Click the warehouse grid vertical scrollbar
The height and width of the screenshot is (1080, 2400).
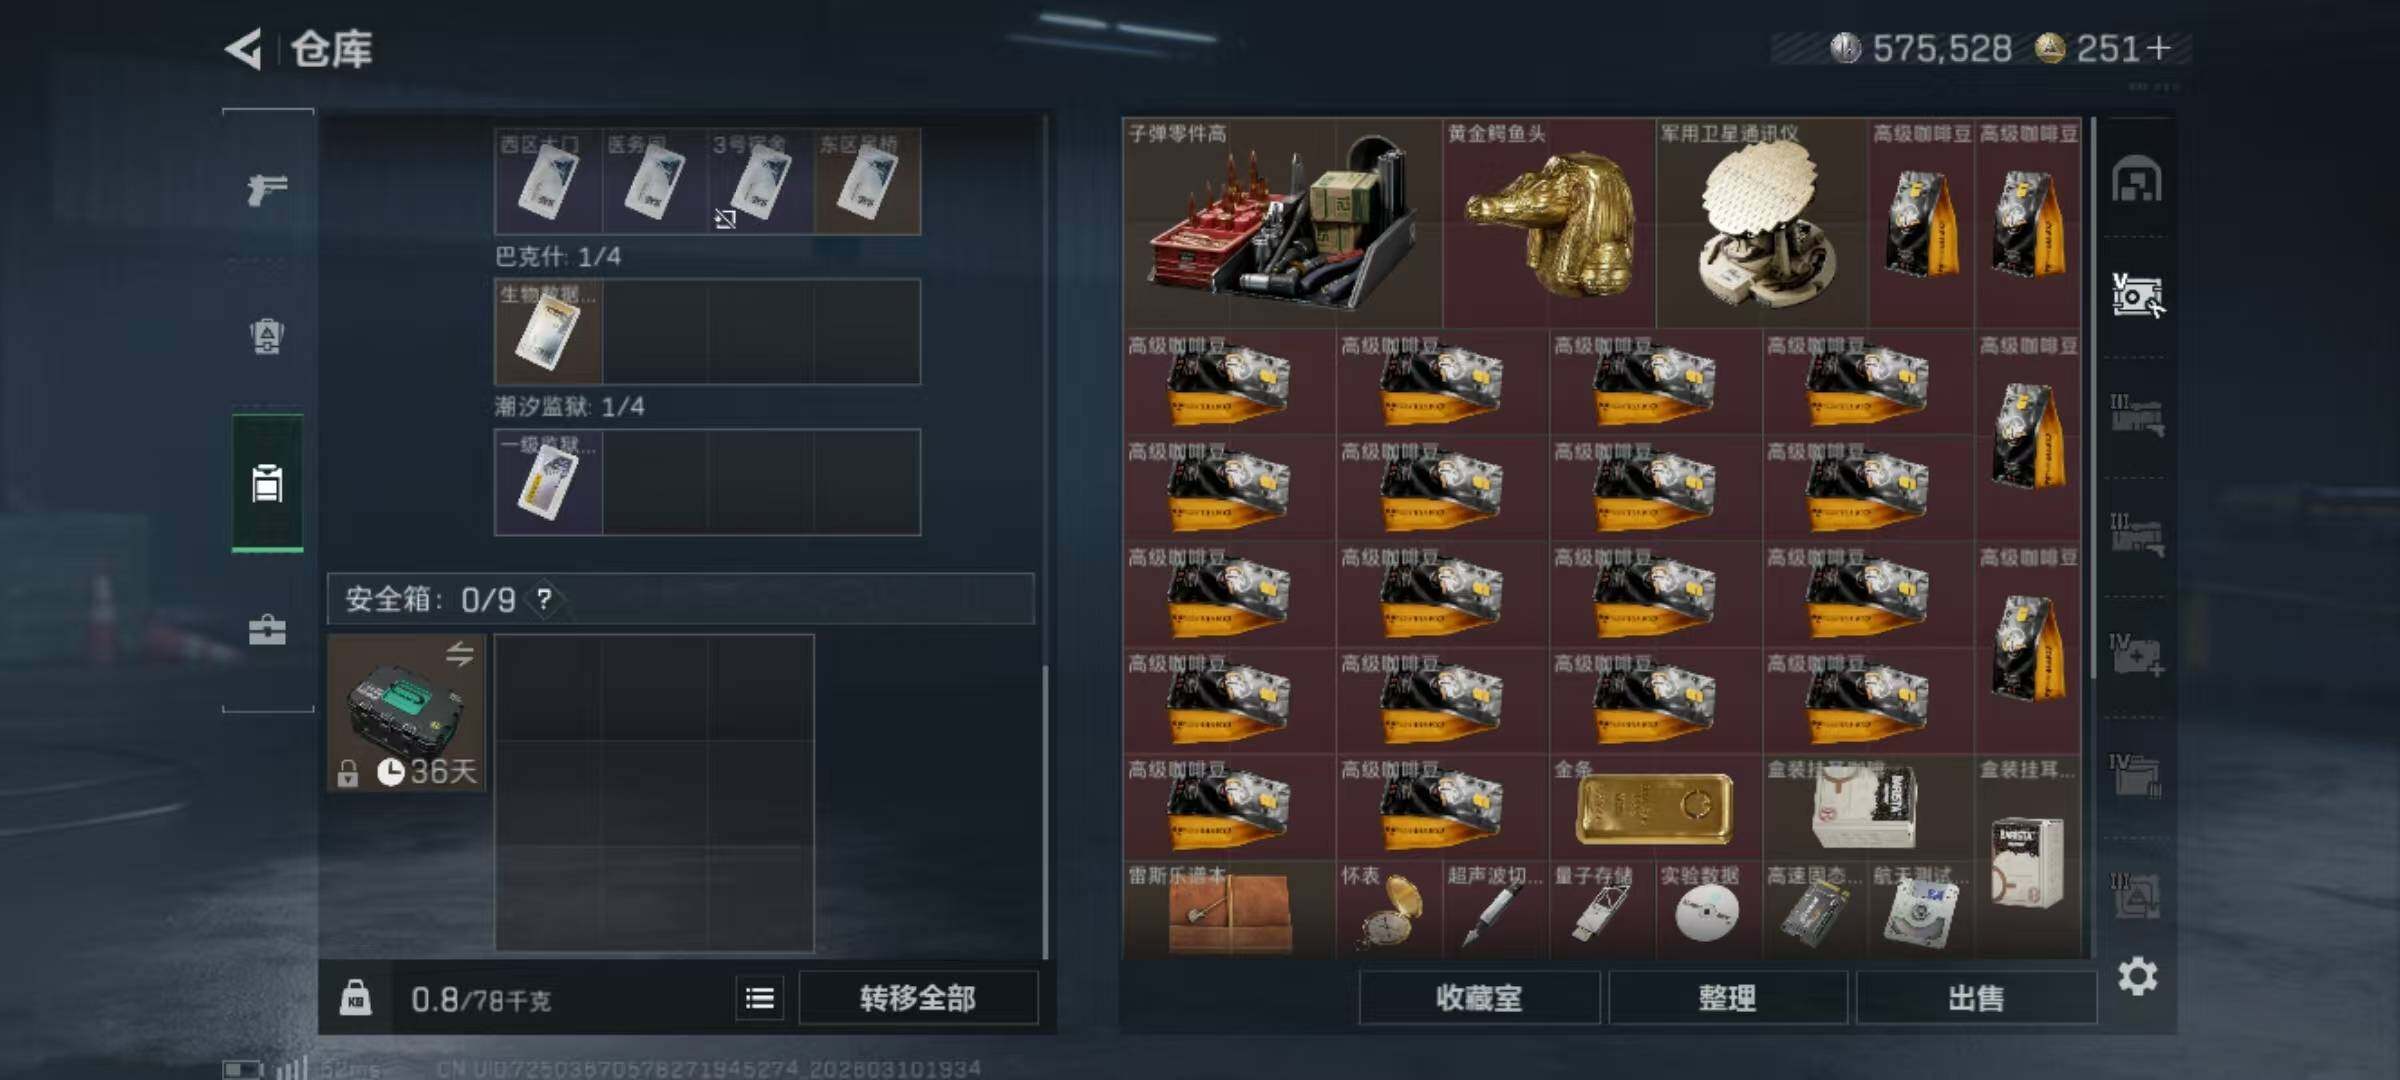2093,400
